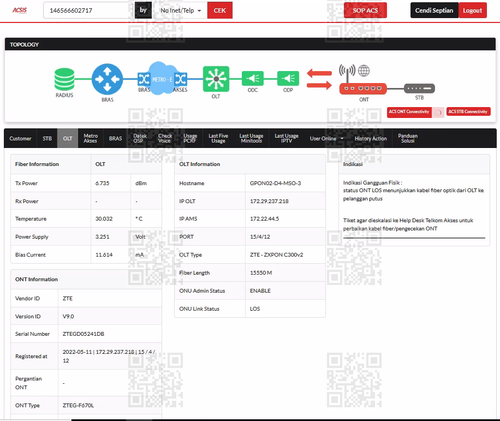This screenshot has width=500, height=421.
Task: Select the red ONT router icon
Action: point(363,89)
